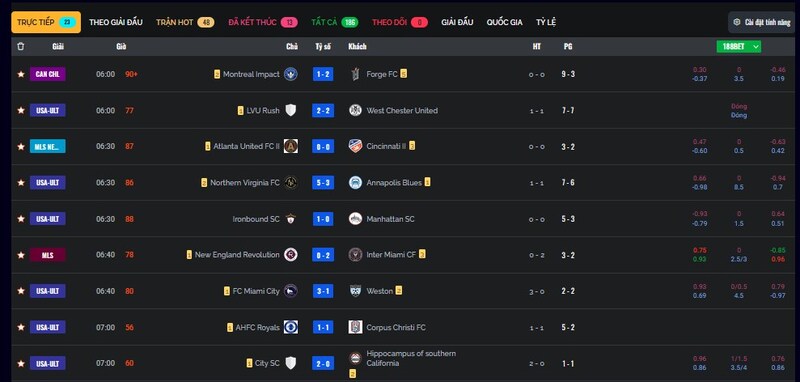Click the Cincinnati II team logo
Viewport: 800px width, 382px height.
coord(356,146)
